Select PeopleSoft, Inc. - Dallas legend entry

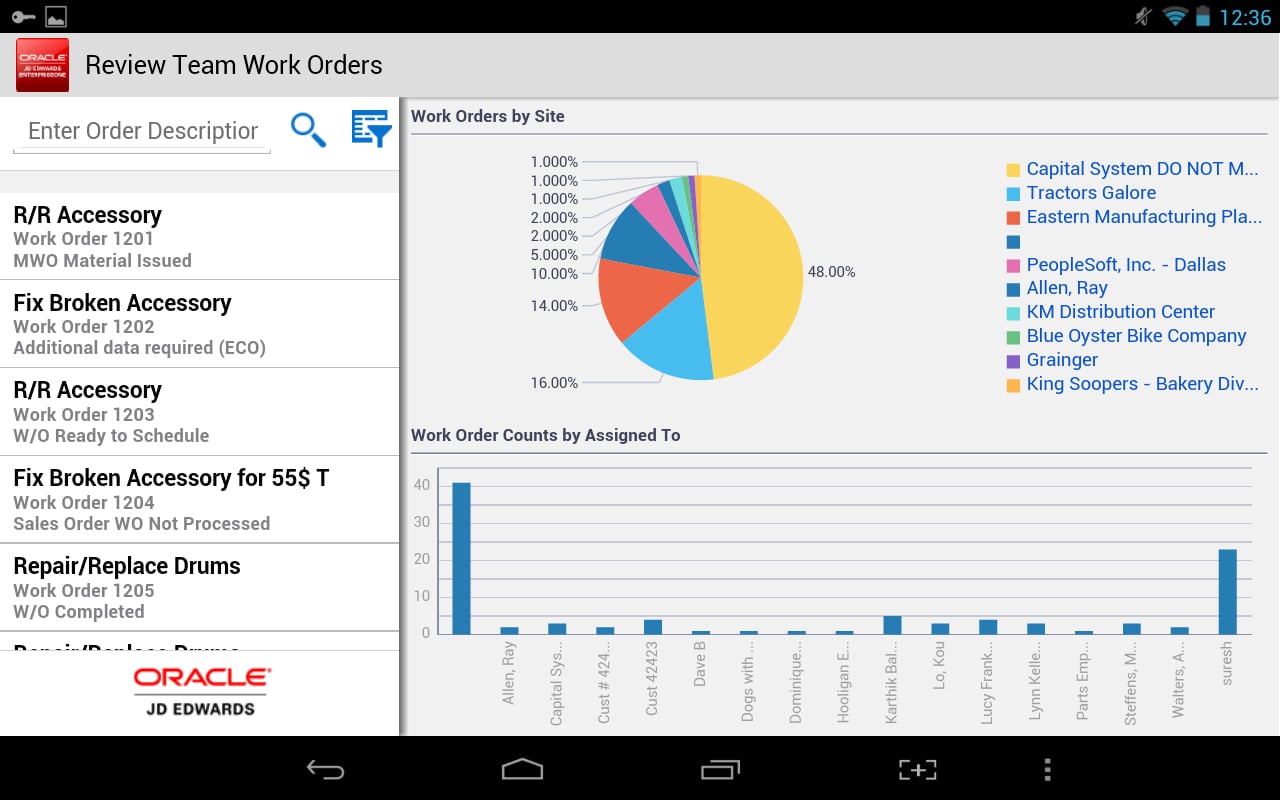click(x=1126, y=265)
